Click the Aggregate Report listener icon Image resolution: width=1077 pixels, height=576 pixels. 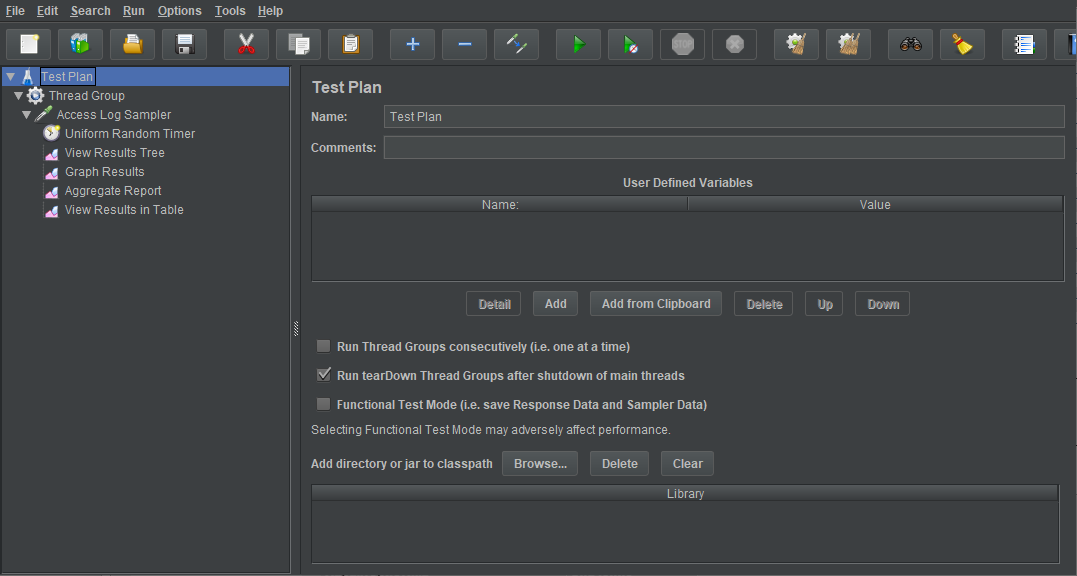[52, 192]
